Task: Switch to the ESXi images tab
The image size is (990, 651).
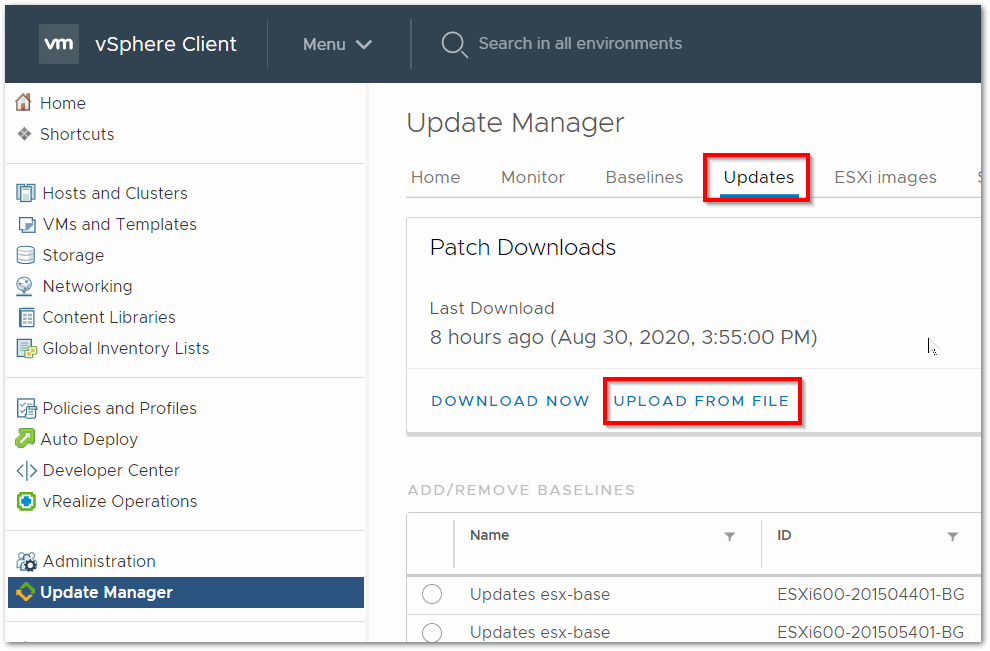Action: tap(885, 177)
